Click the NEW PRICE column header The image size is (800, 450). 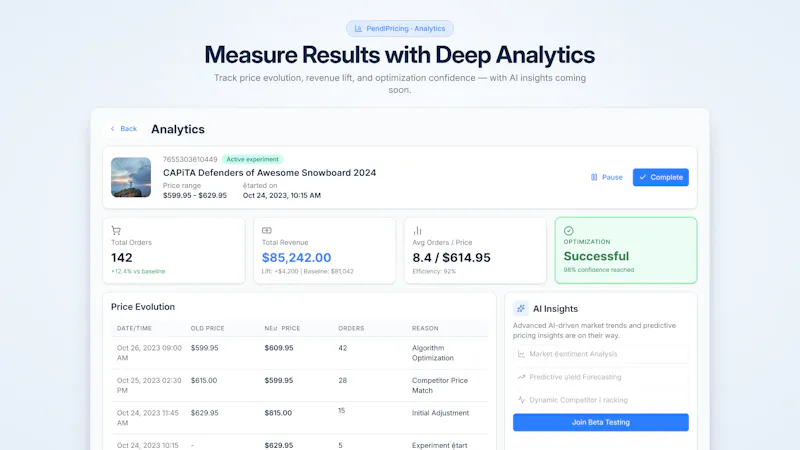[x=282, y=329]
